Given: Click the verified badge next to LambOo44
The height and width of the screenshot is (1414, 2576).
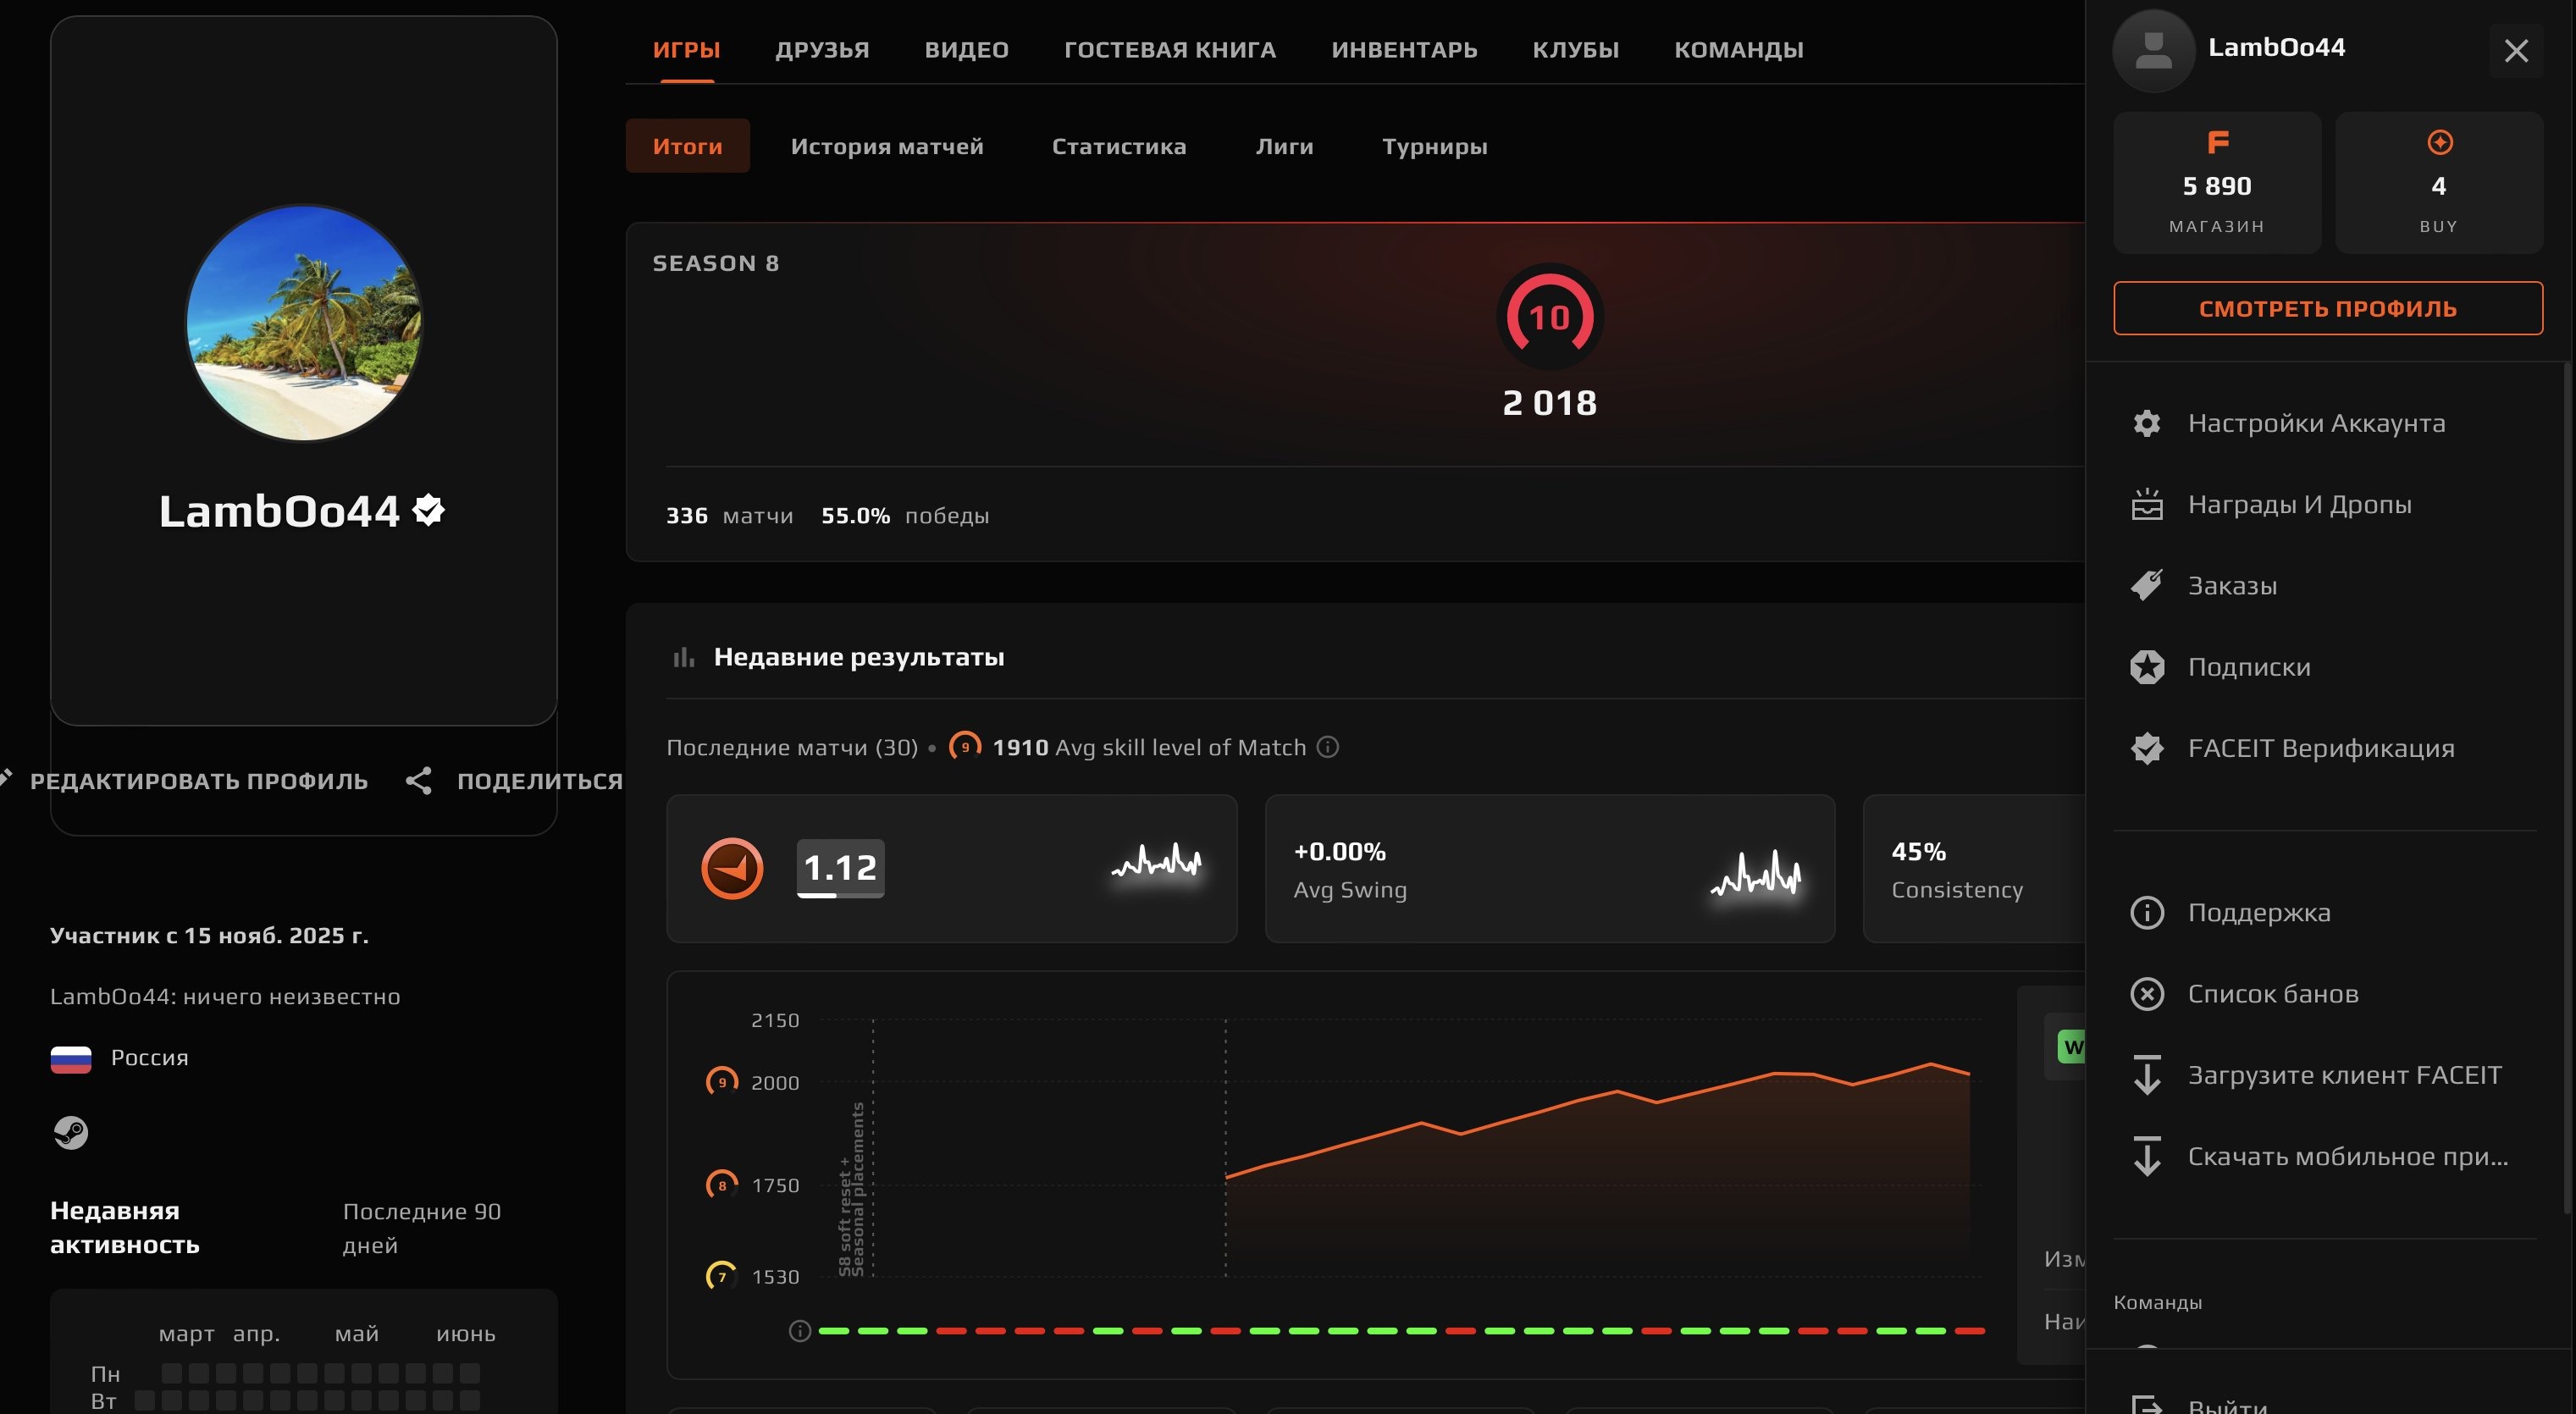Looking at the screenshot, I should [429, 510].
